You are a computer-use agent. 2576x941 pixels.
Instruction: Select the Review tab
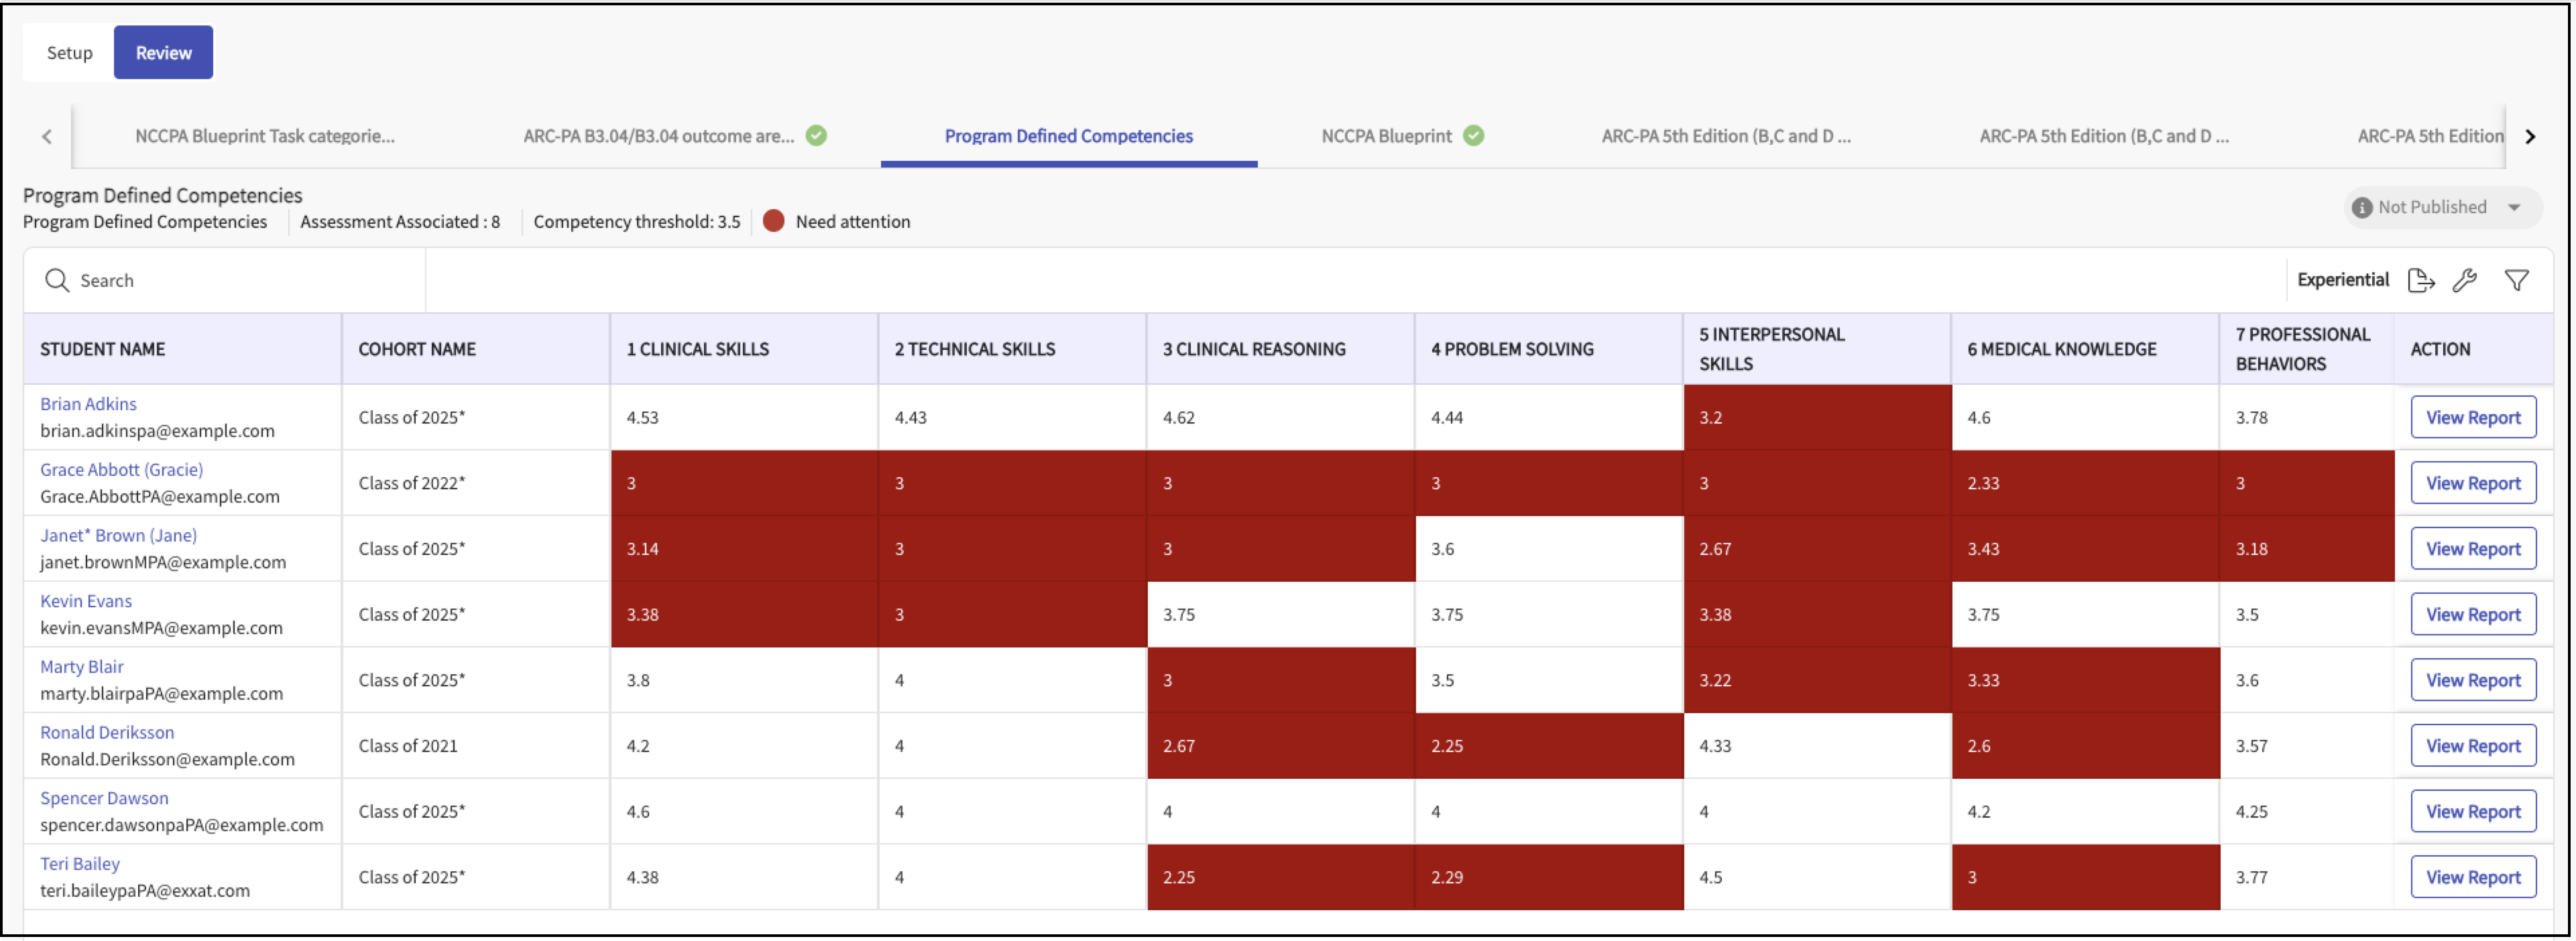coord(163,53)
